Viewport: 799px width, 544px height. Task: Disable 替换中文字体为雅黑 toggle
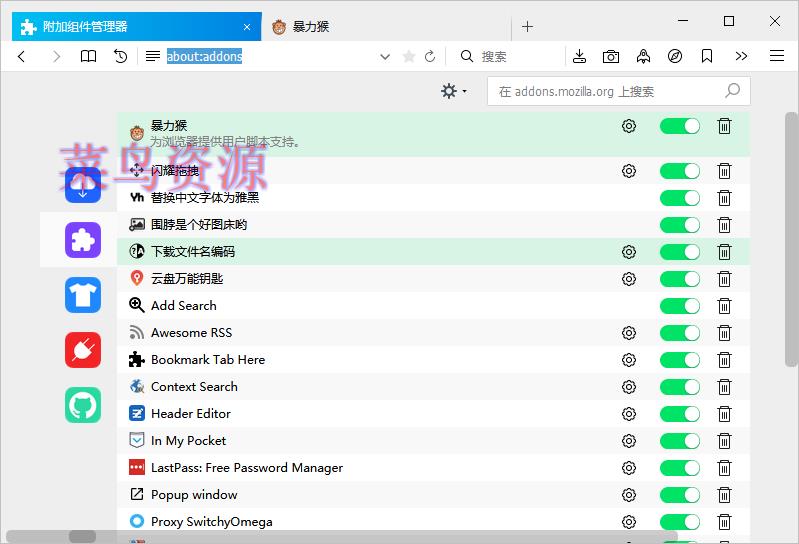(x=680, y=198)
